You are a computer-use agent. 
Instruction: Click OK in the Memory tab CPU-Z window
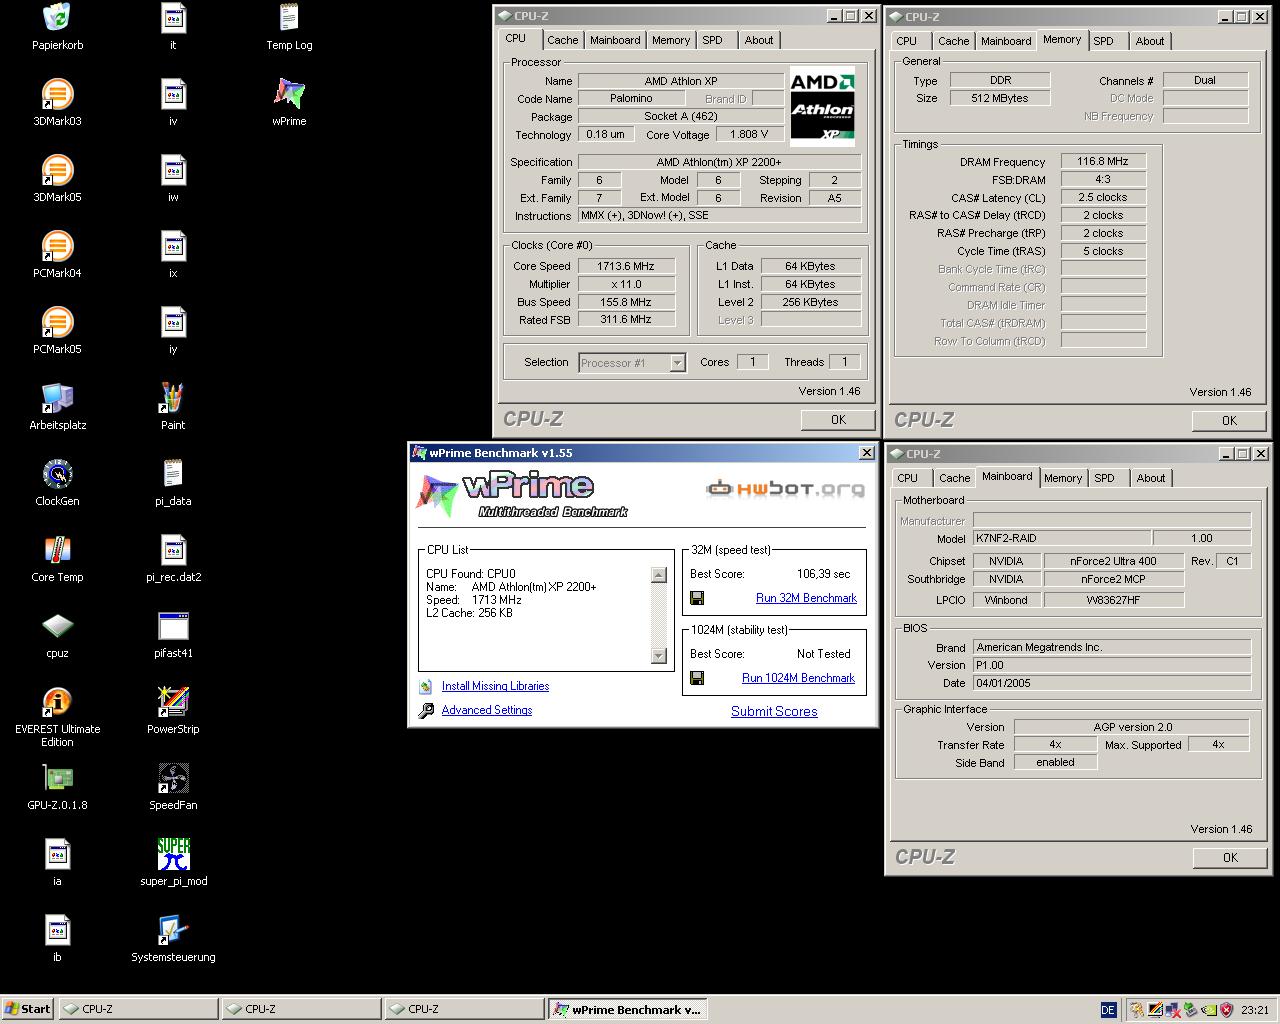[x=1229, y=421]
